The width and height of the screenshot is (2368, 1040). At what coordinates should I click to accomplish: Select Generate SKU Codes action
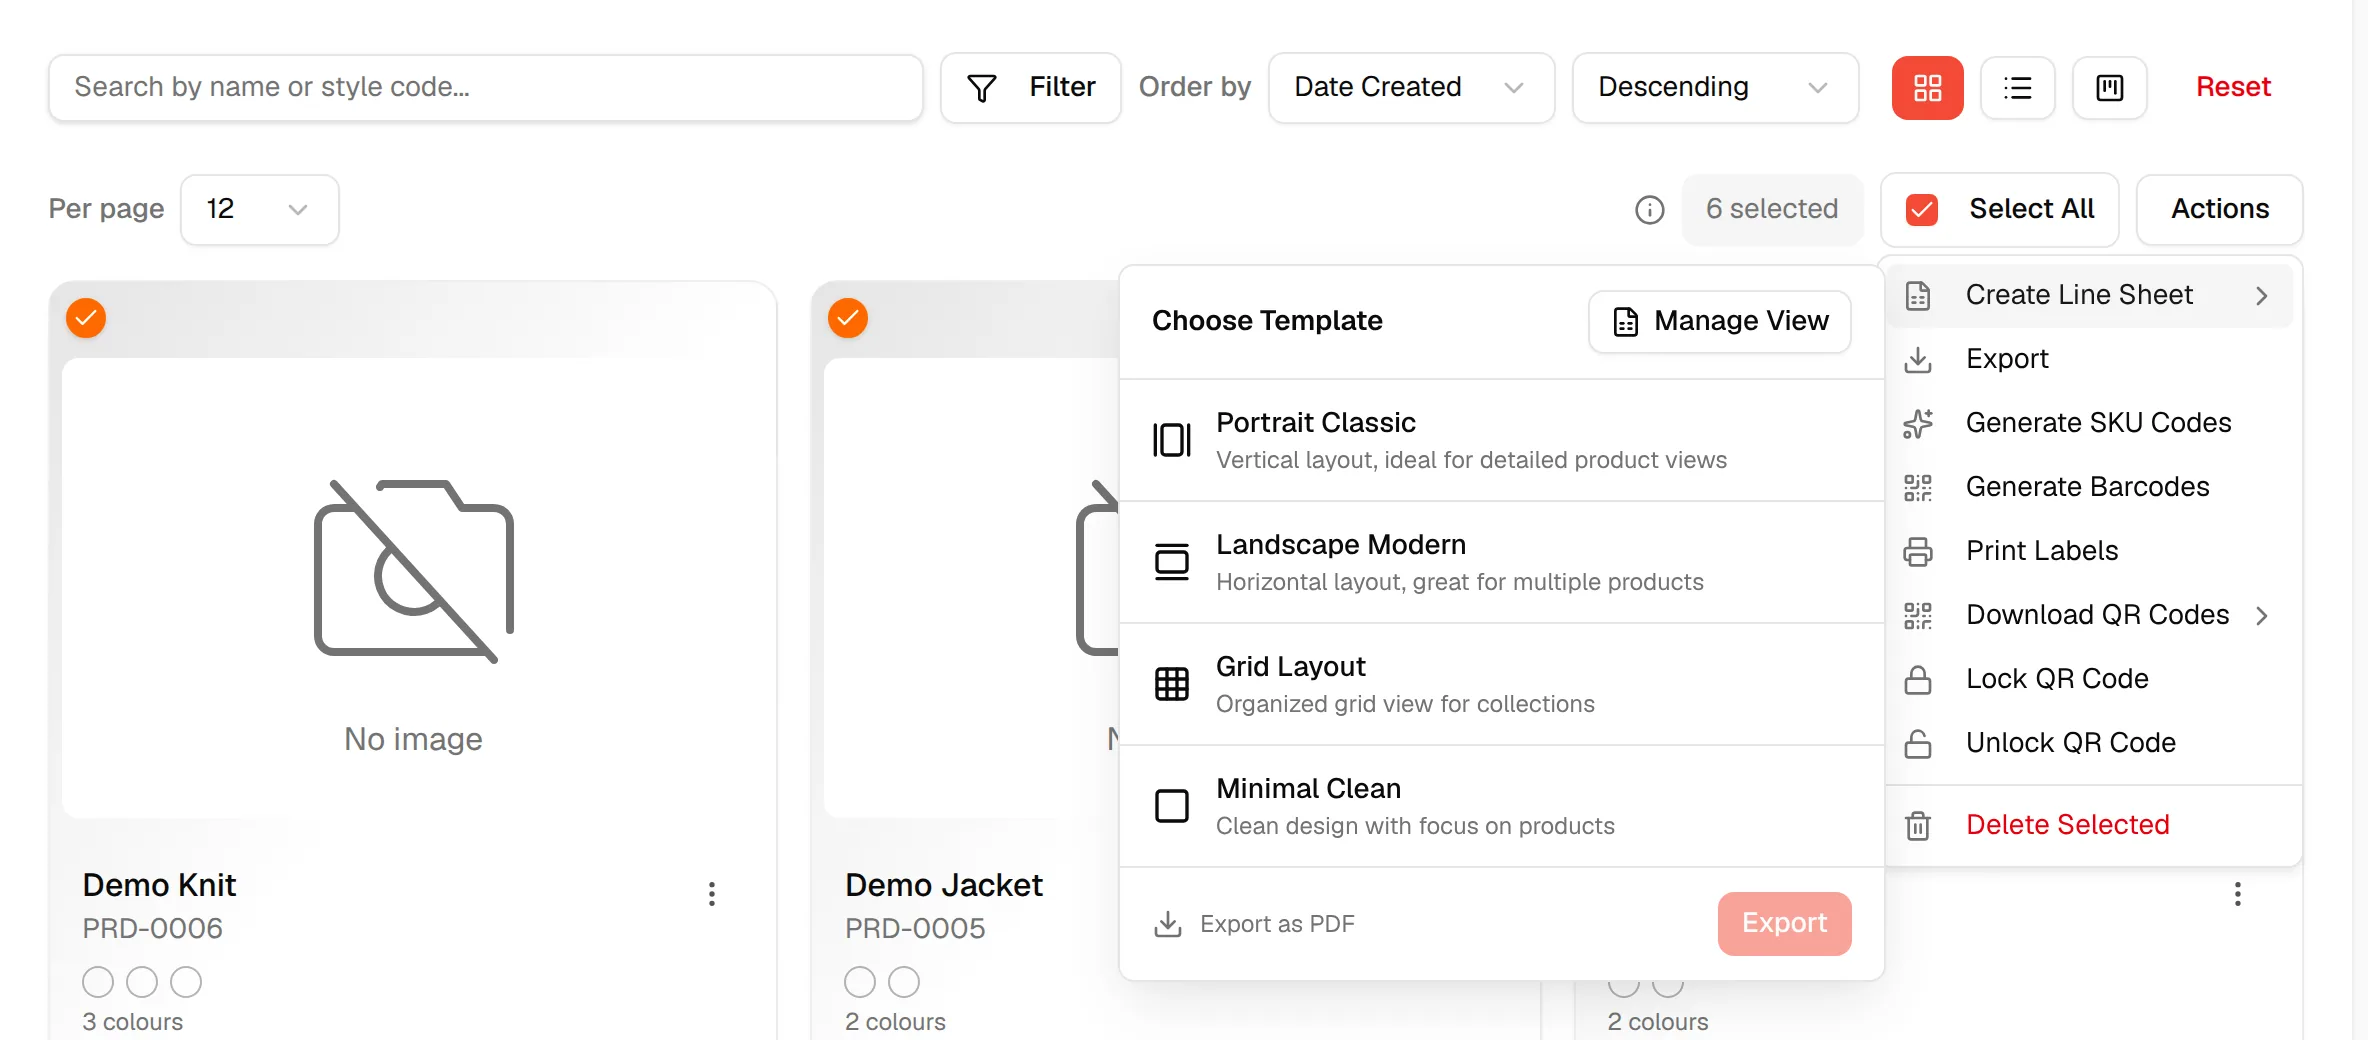(2091, 423)
